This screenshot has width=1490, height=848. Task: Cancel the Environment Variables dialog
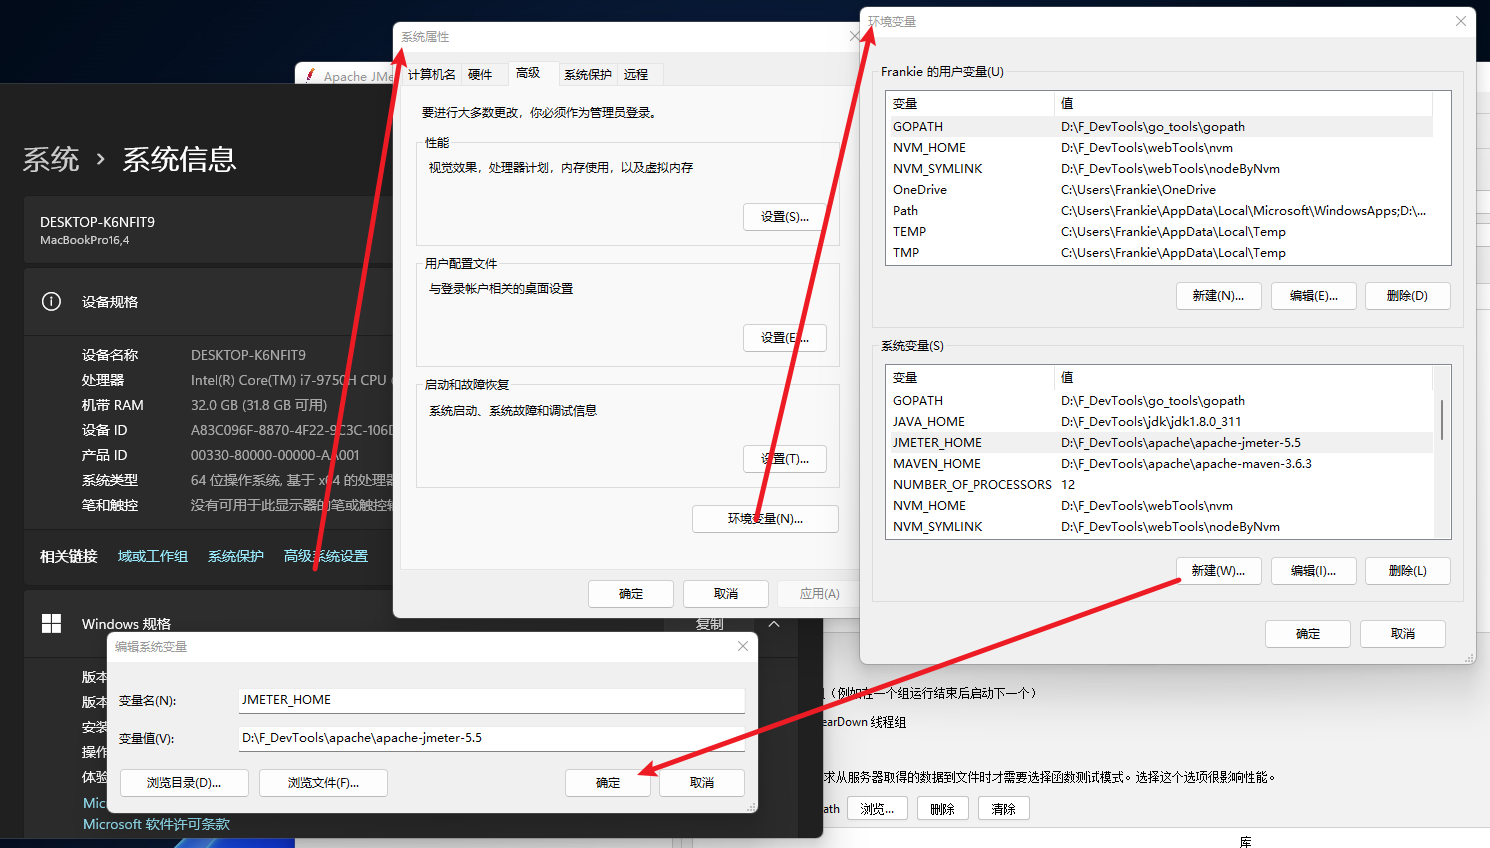[1403, 634]
